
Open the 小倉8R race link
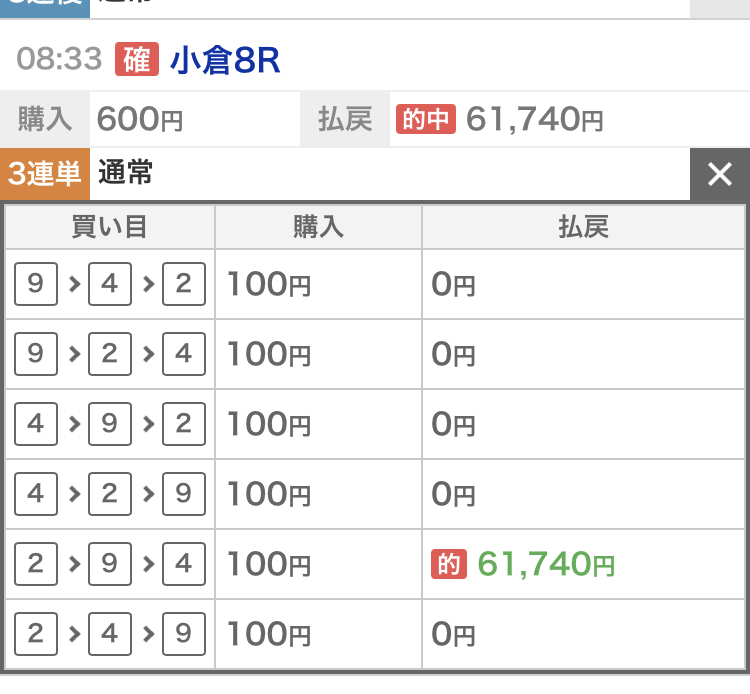pyautogui.click(x=225, y=61)
